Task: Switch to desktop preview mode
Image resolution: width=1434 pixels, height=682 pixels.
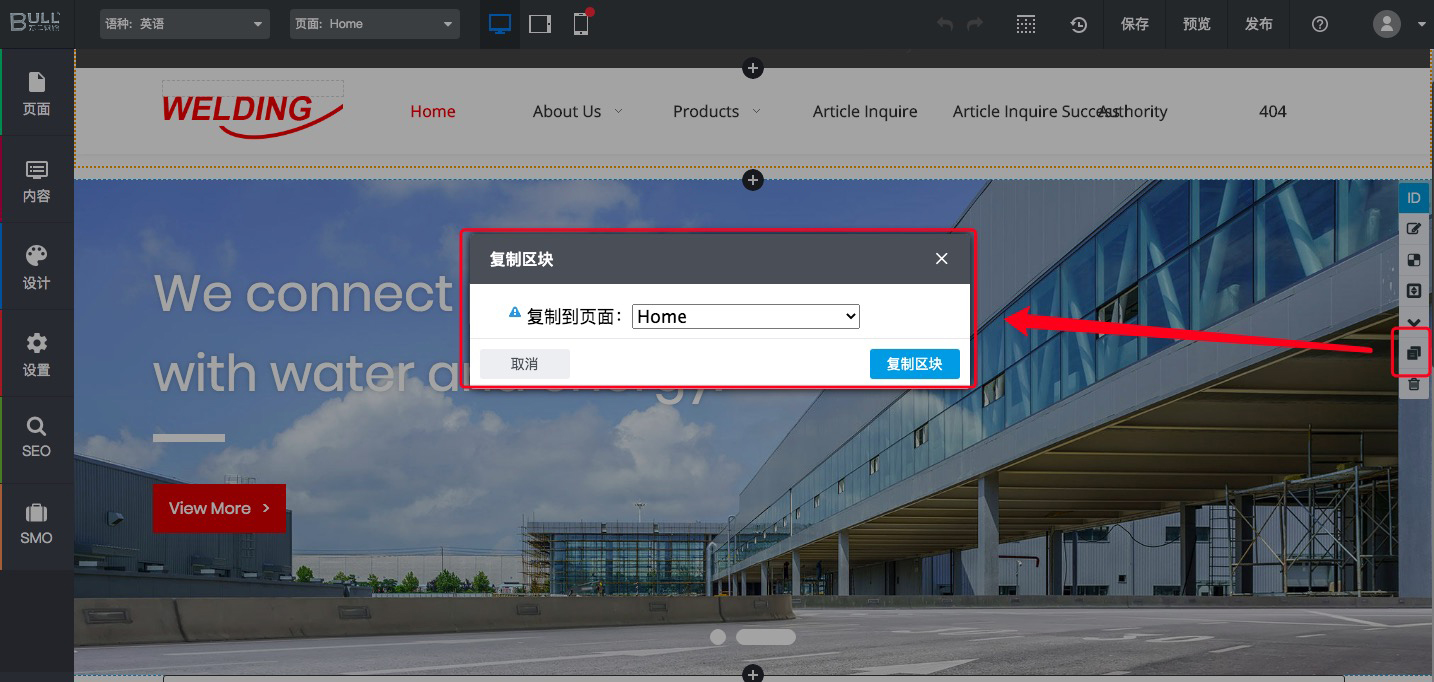Action: pos(500,24)
